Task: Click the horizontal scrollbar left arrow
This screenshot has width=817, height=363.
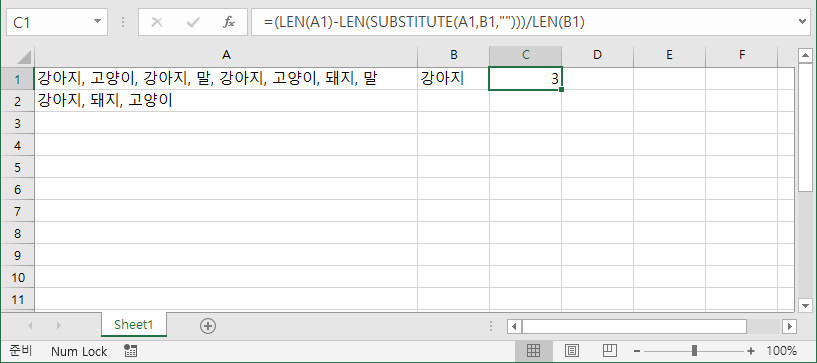Action: coord(514,327)
